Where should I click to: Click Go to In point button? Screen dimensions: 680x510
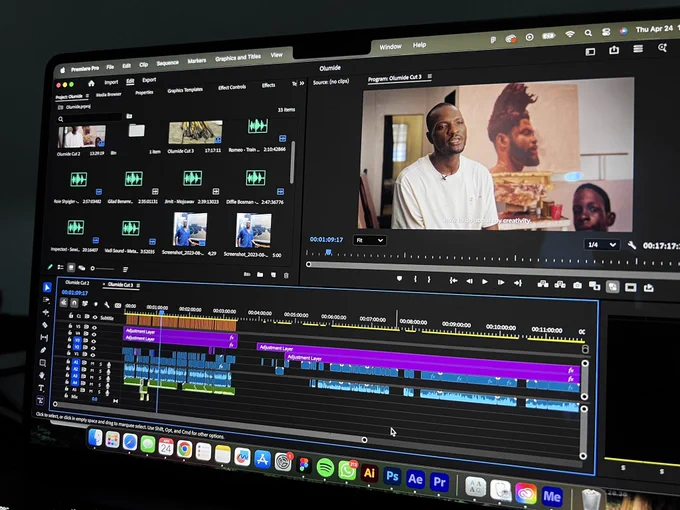(x=453, y=281)
